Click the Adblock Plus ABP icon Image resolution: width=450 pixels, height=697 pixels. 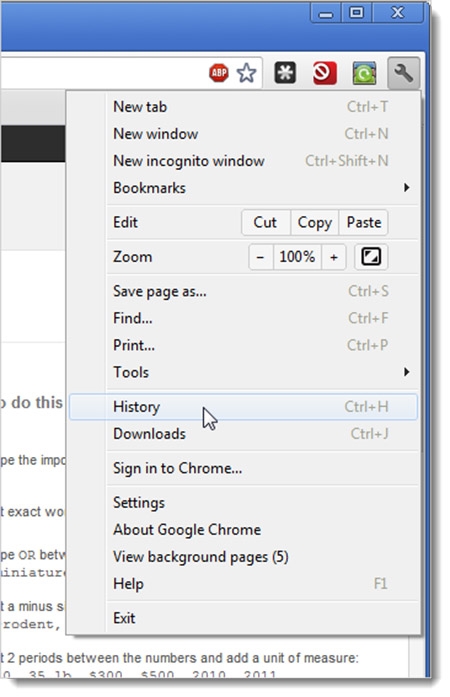[x=219, y=73]
